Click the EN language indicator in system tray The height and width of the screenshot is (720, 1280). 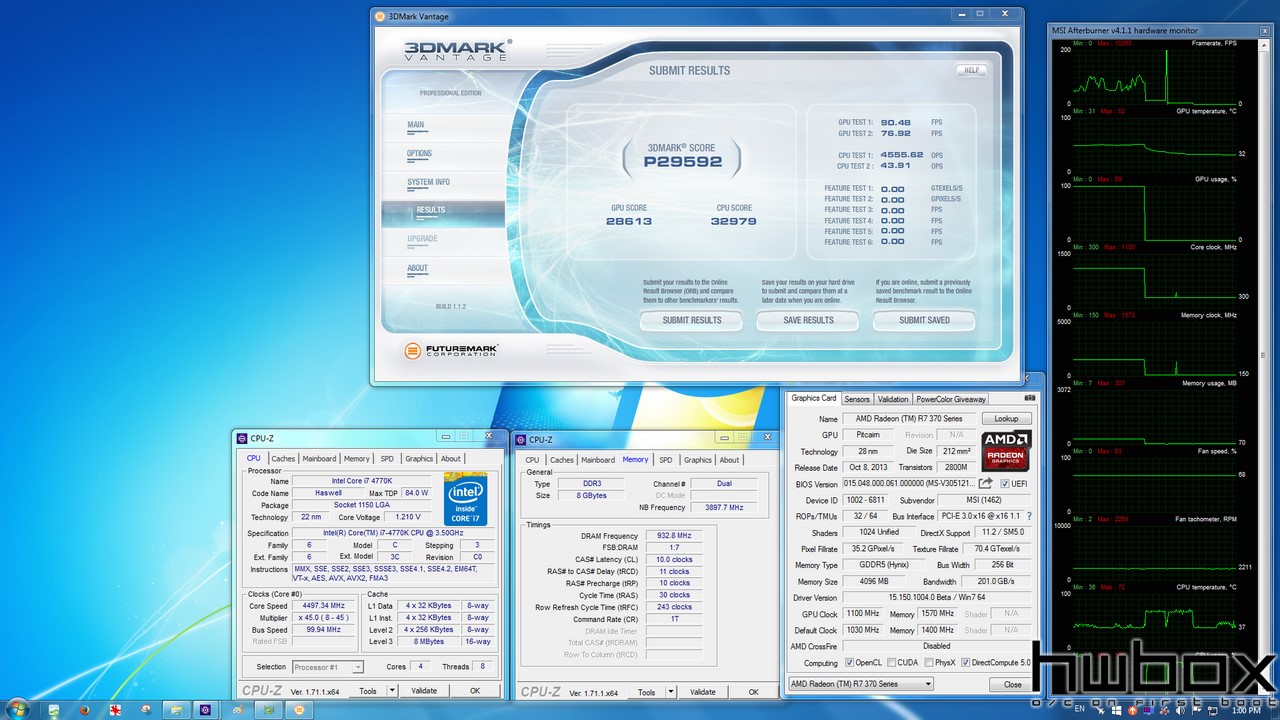point(1079,710)
